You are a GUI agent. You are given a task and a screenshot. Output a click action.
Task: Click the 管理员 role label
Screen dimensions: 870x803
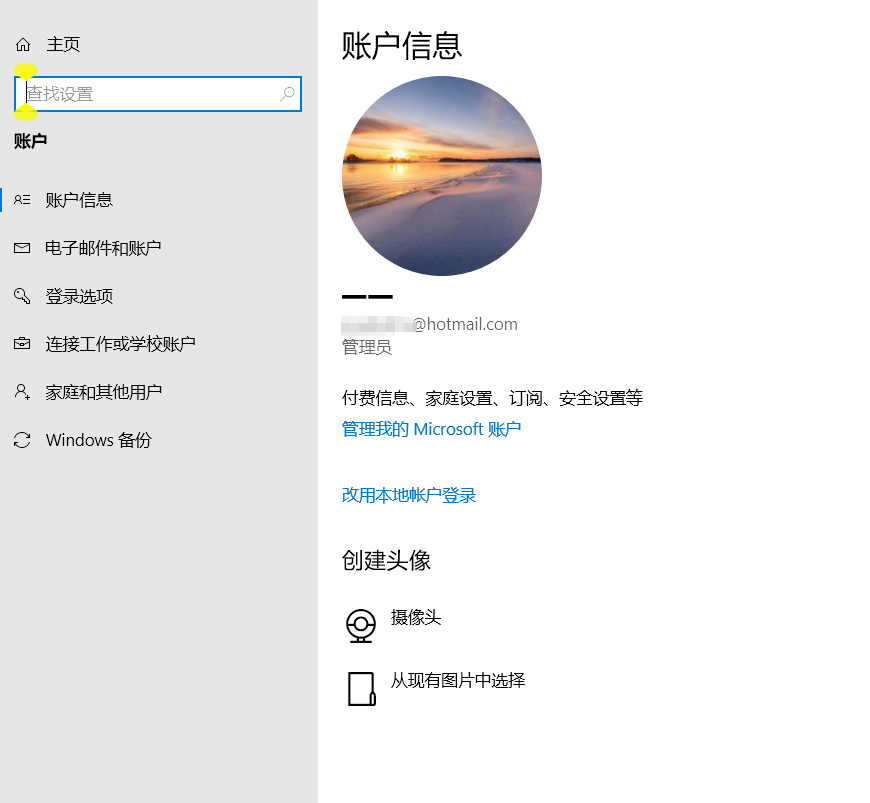click(367, 347)
